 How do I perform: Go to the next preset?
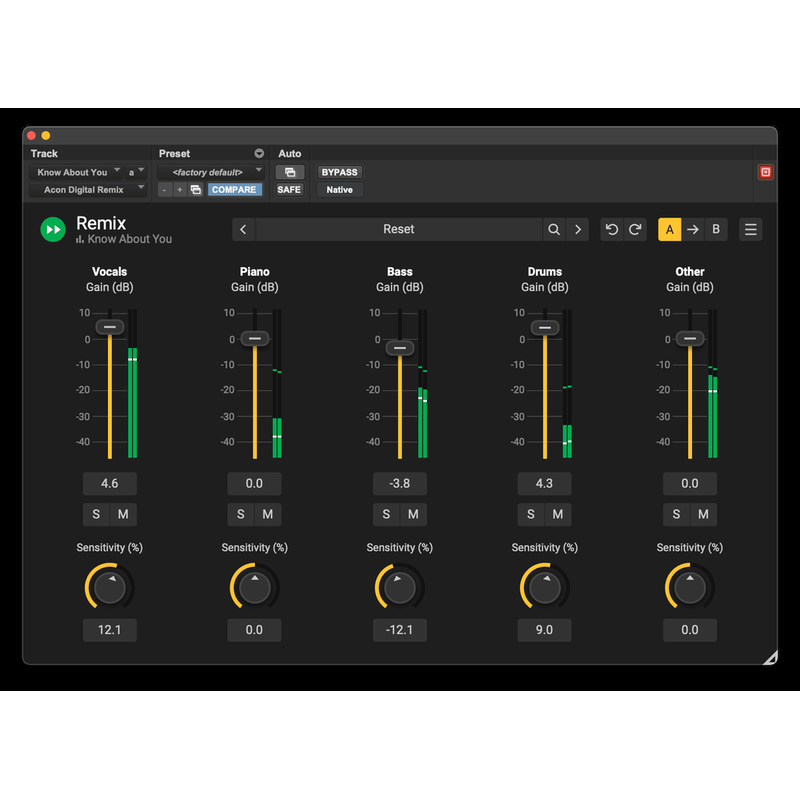(577, 230)
